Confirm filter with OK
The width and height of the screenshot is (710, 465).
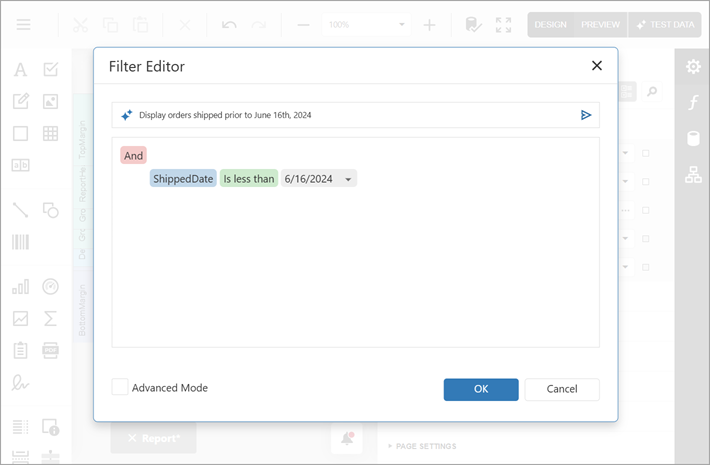[481, 389]
